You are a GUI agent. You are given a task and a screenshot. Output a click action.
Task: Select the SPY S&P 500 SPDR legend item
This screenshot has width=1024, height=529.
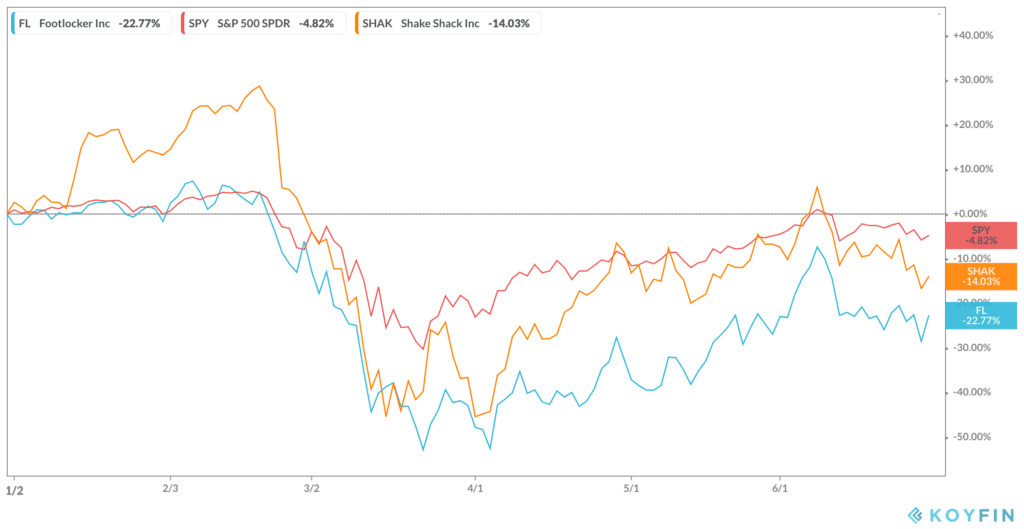click(x=263, y=23)
